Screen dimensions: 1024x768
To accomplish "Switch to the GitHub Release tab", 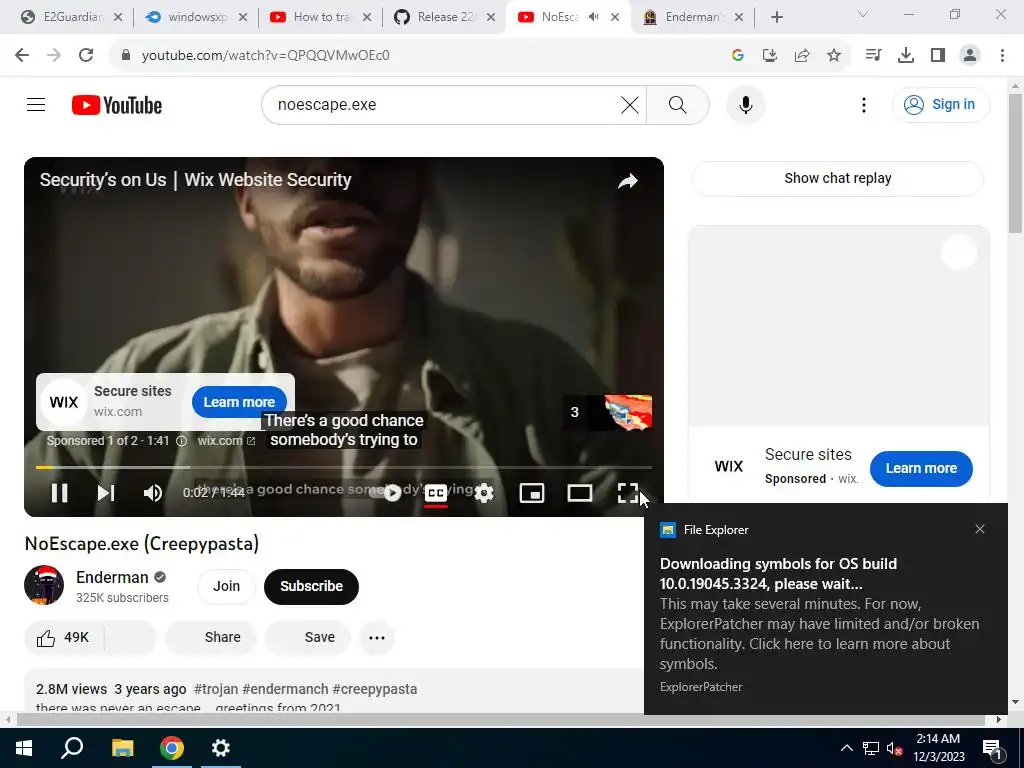I will (445, 17).
